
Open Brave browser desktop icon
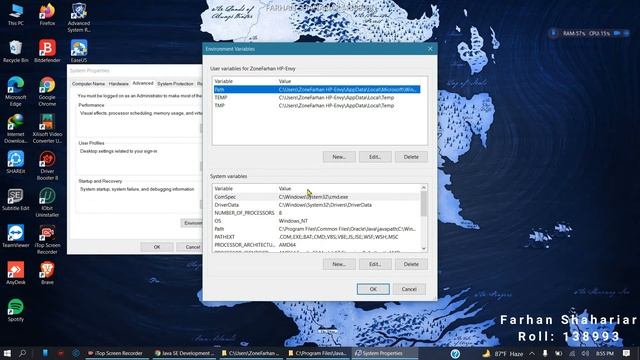pos(47,273)
